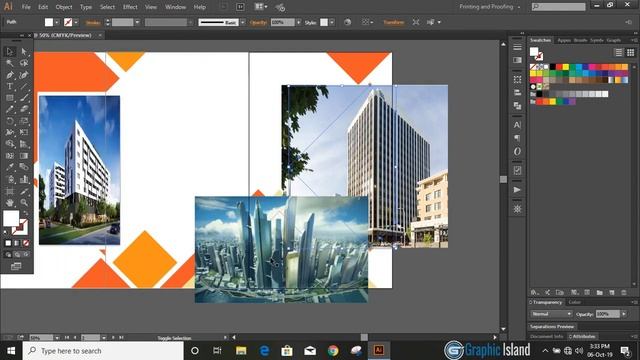Click the Opacity link in control bar
Screen dimensions: 640x360
coord(258,22)
